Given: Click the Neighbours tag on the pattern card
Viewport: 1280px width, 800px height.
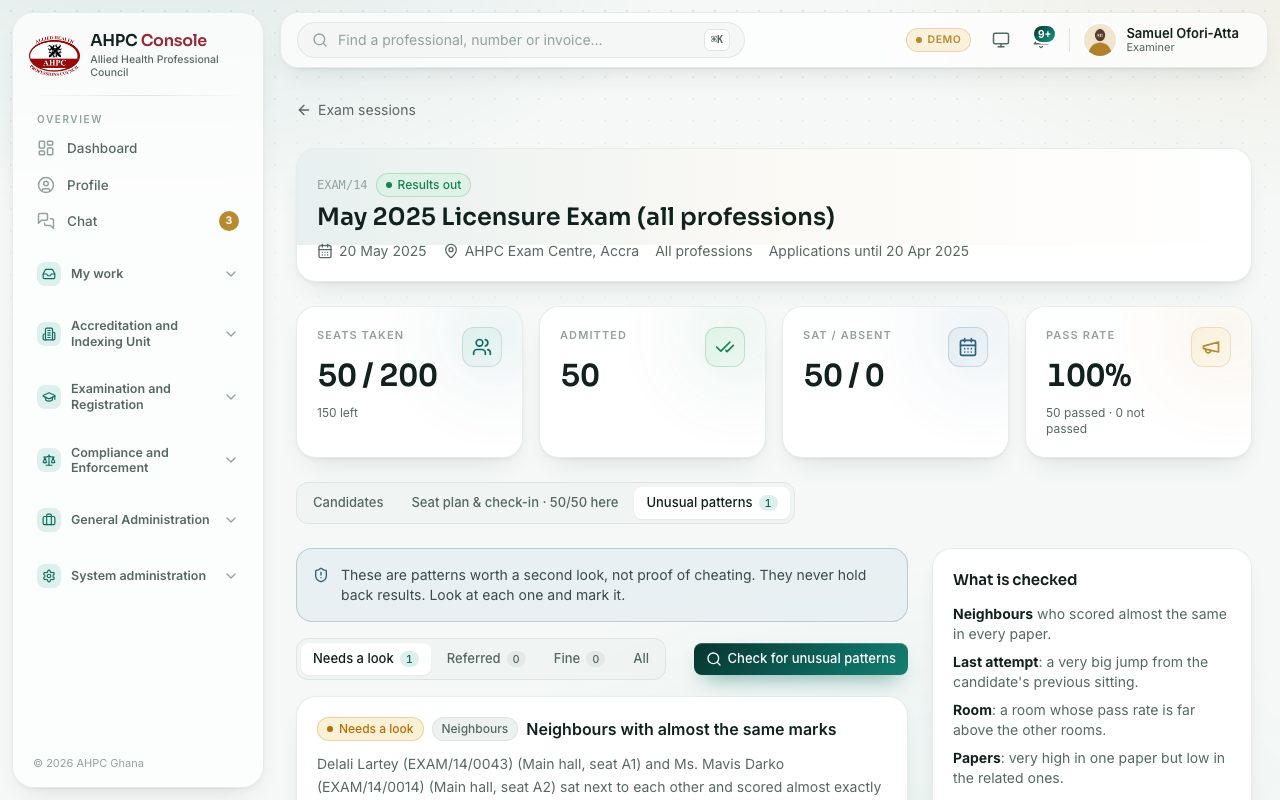Looking at the screenshot, I should pos(475,729).
